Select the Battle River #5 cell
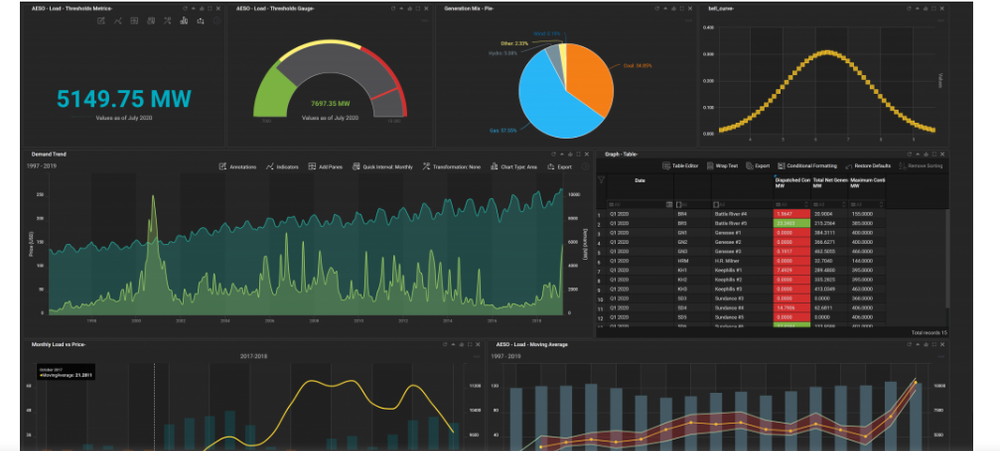 point(742,224)
